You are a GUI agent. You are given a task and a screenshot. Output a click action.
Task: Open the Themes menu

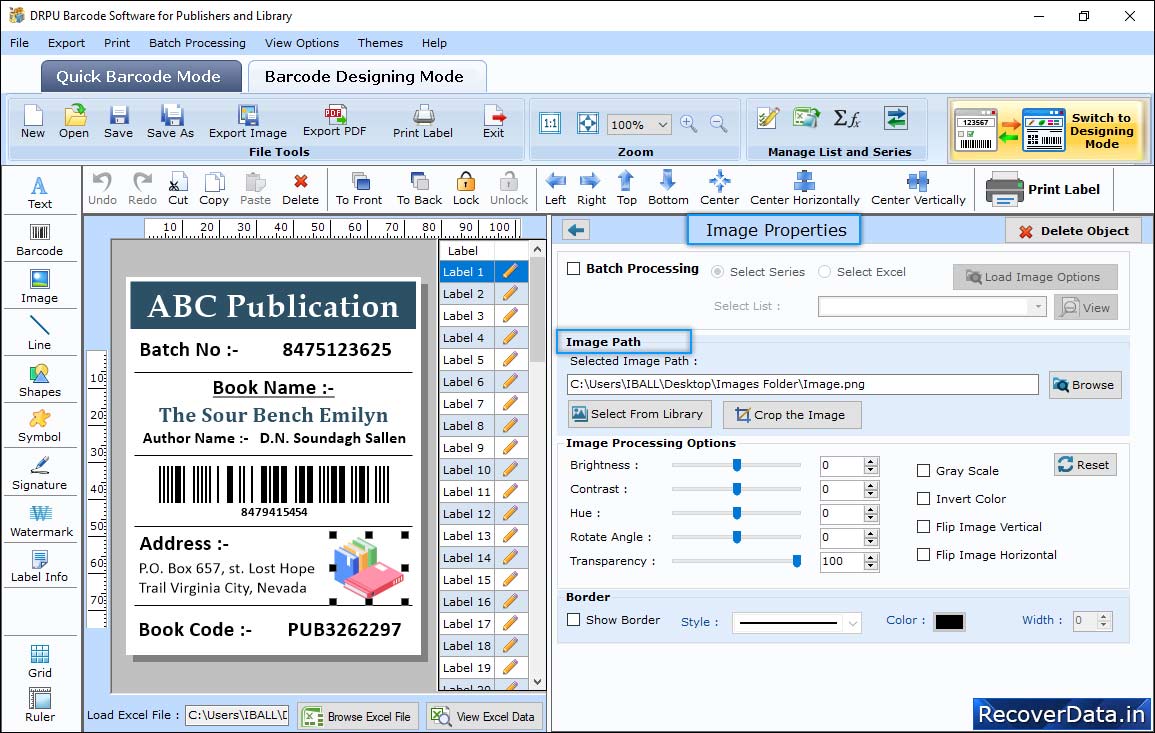click(x=380, y=43)
